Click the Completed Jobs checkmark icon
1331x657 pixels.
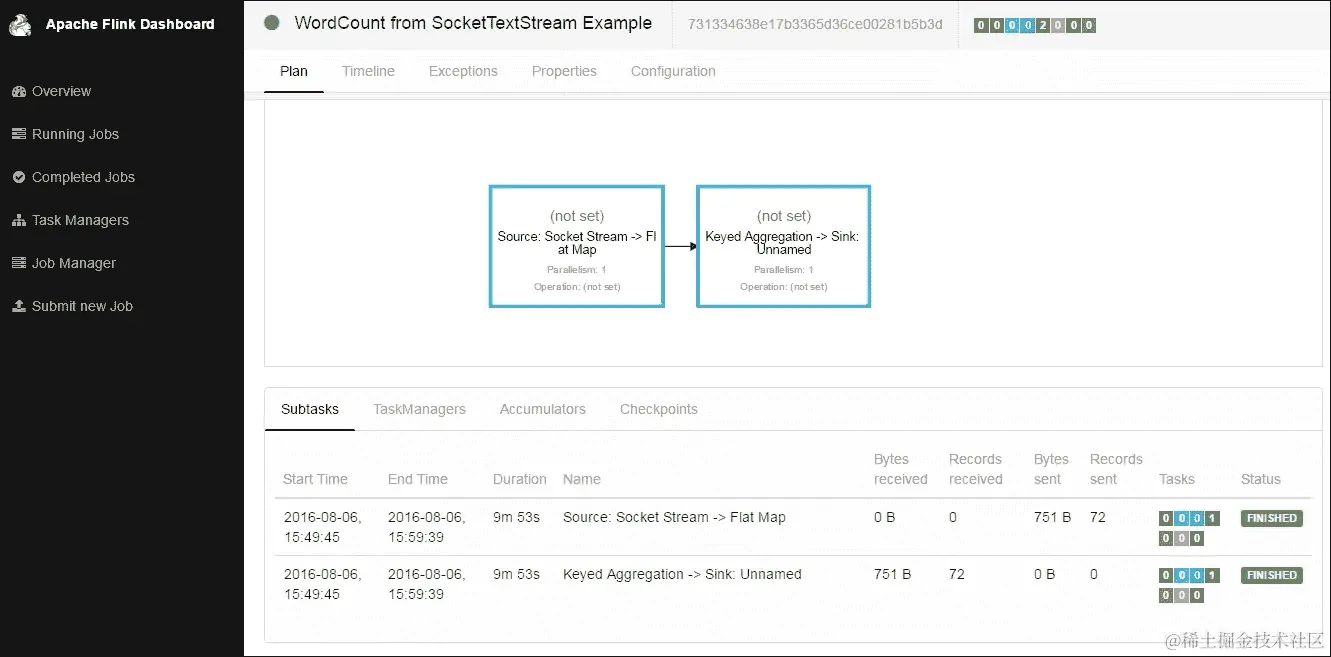[x=18, y=177]
